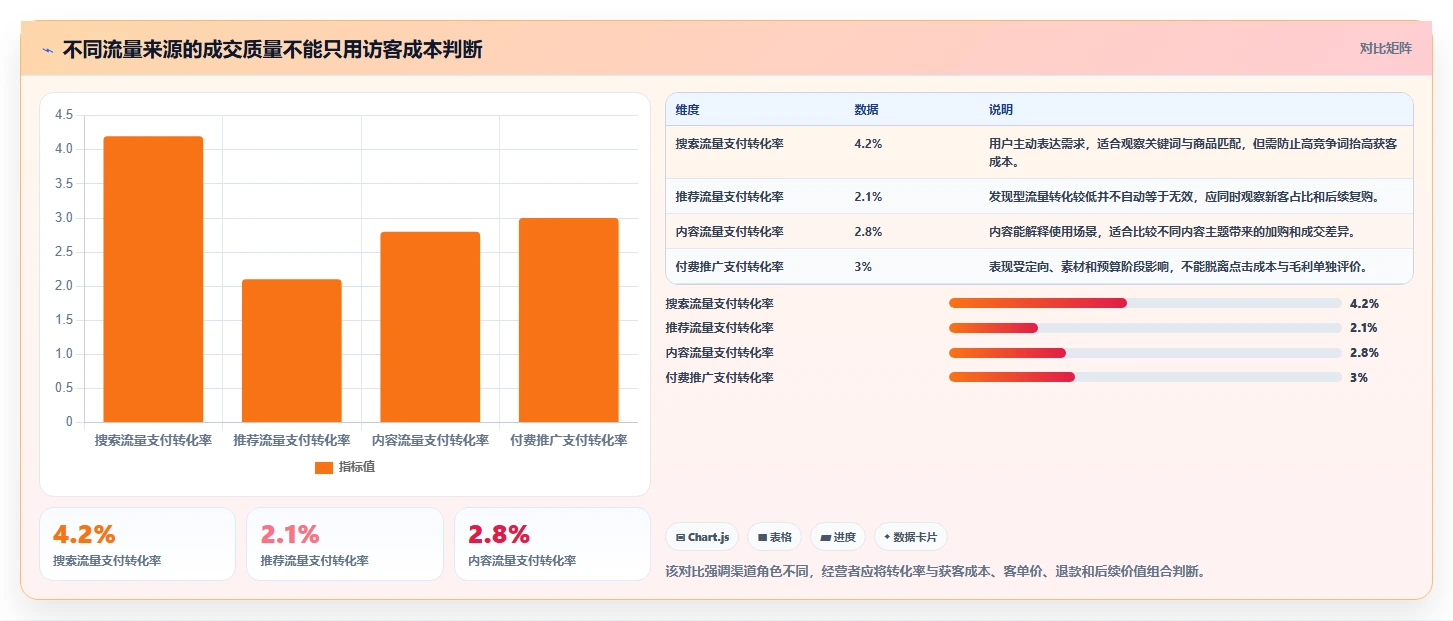Screen dimensions: 1453x621
Task: Open the 4.2% 搜索流量 data card
Action: [137, 544]
